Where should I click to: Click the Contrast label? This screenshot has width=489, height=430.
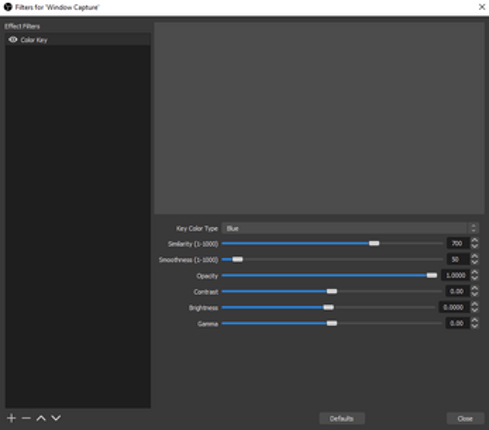pos(206,292)
